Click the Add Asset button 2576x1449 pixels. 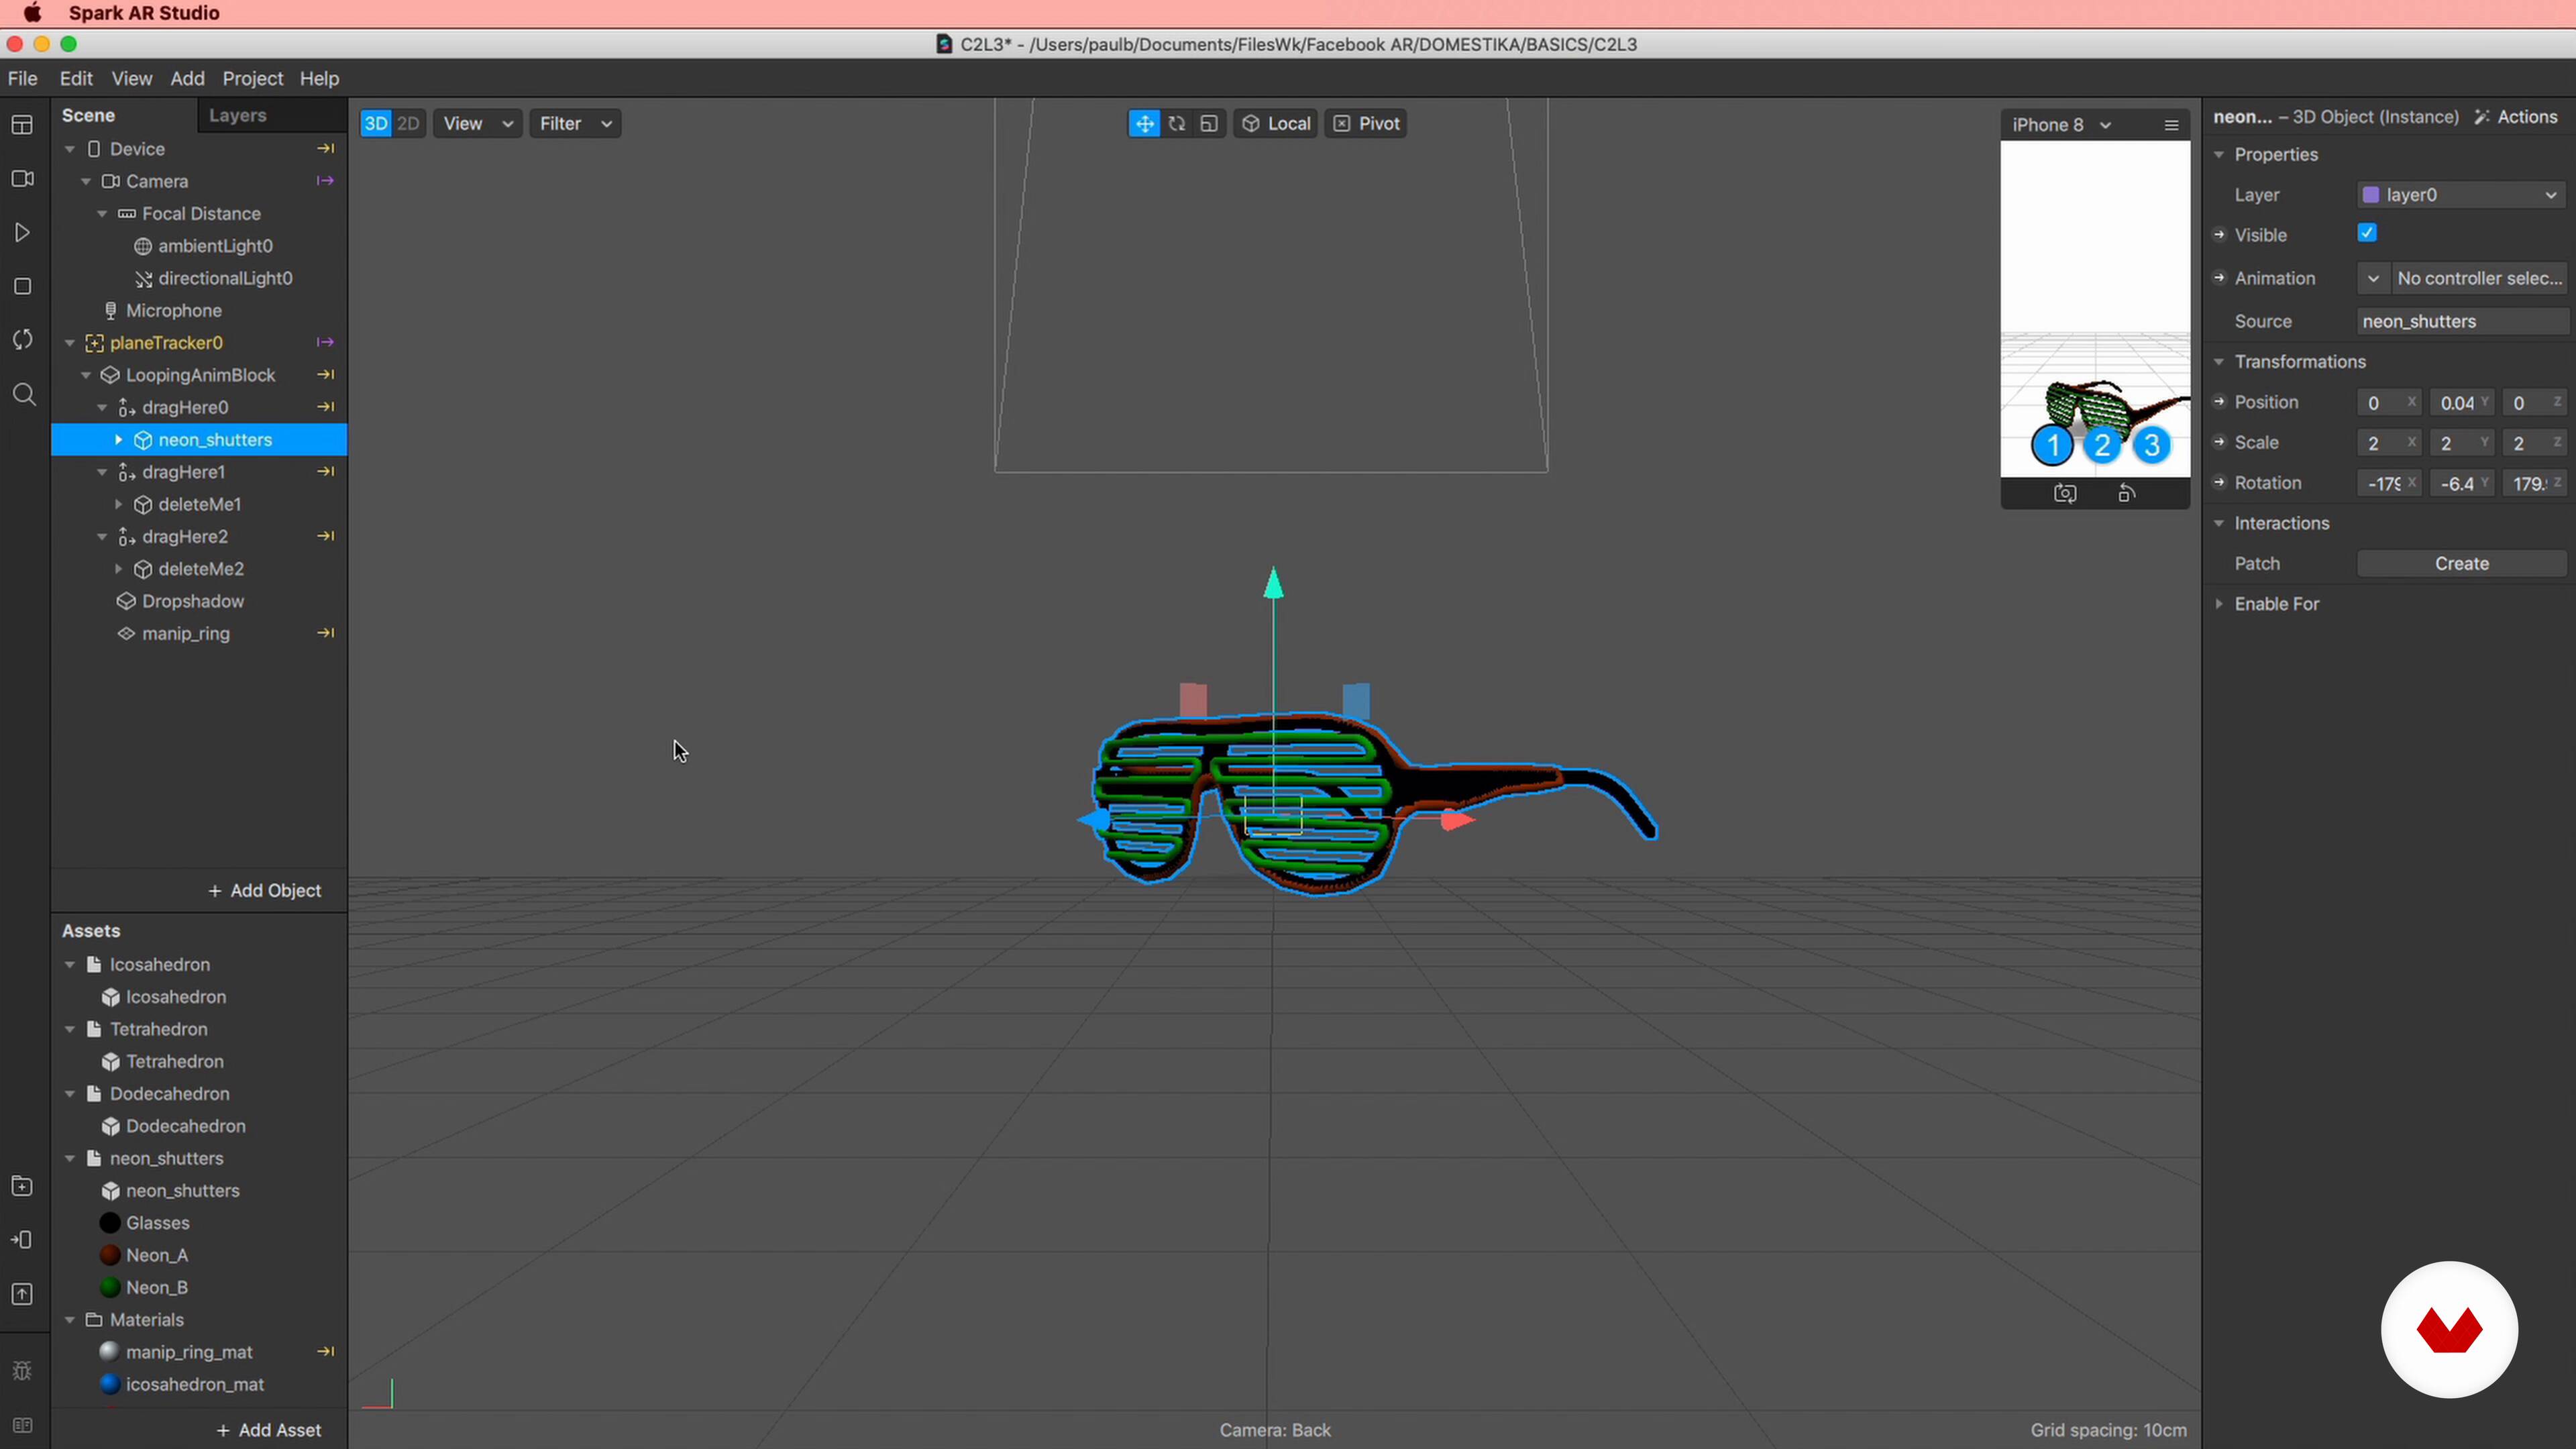coord(268,1429)
